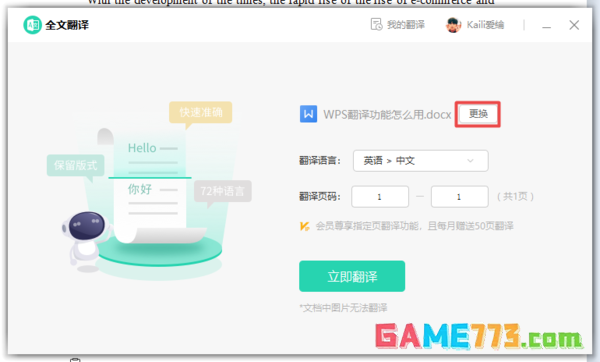Click the 会员尊享指定页翻译功能 notice text
This screenshot has width=600, height=362.
[x=414, y=226]
